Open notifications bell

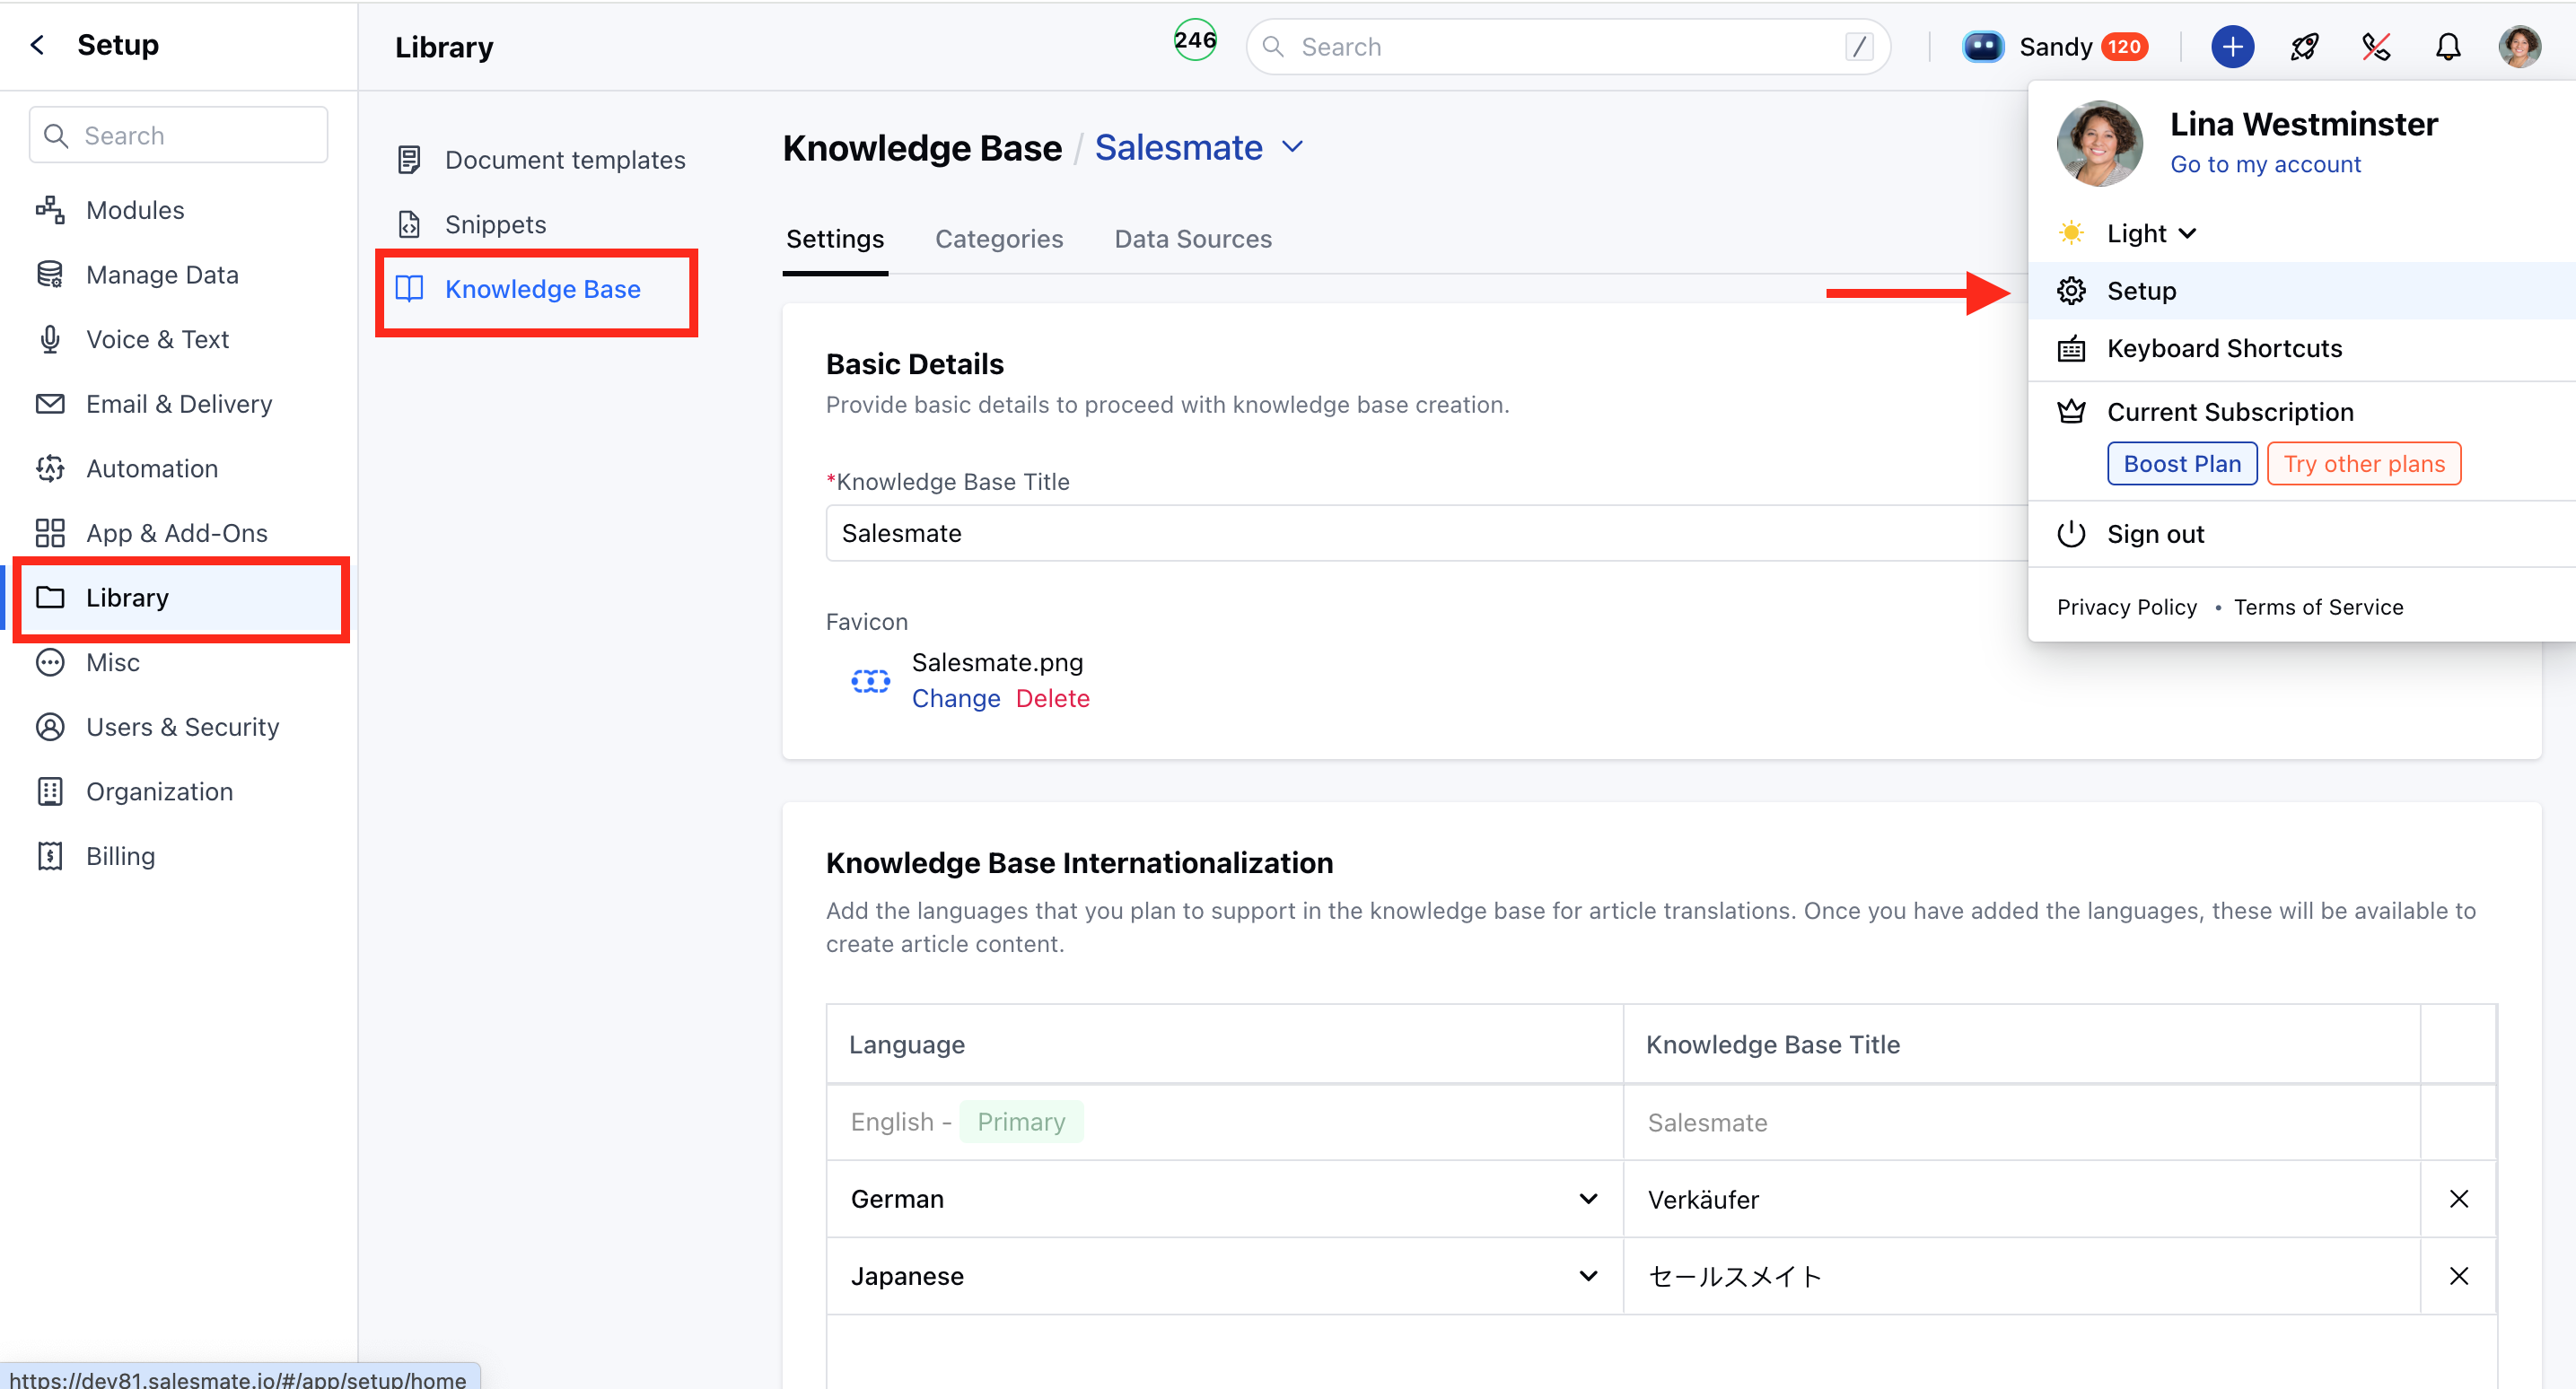tap(2447, 47)
